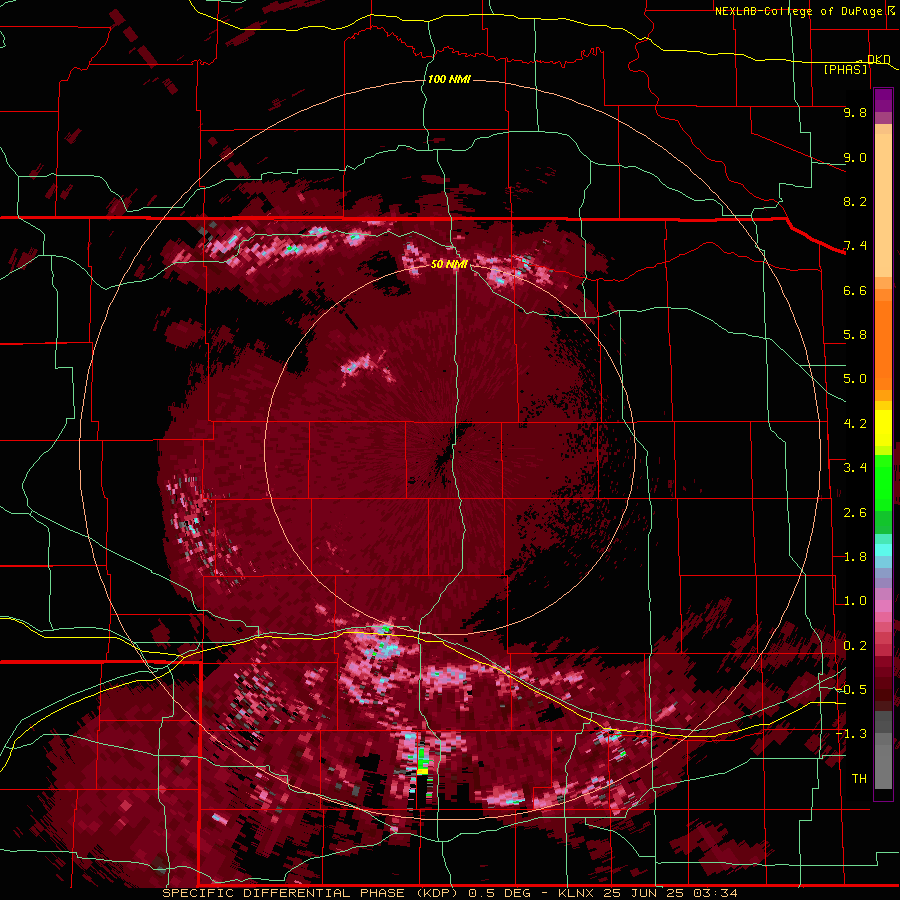Click the TH threshold label on scale
This screenshot has width=900, height=900.
859,778
